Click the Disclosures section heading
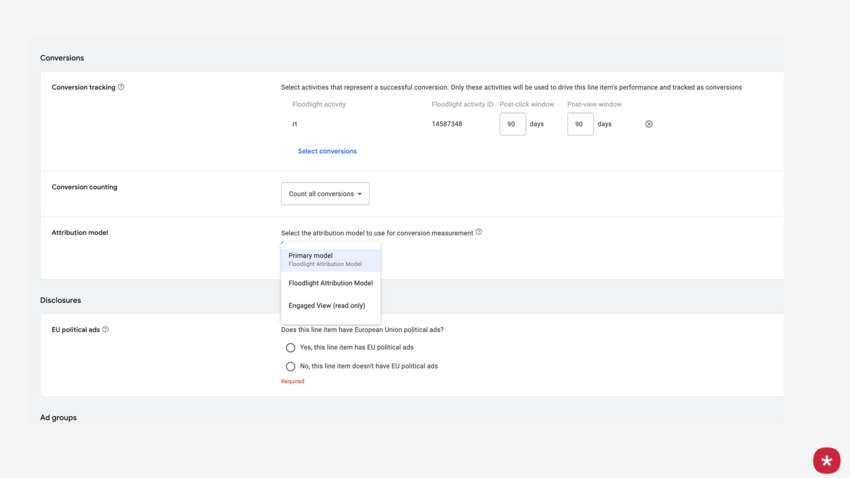 61,300
